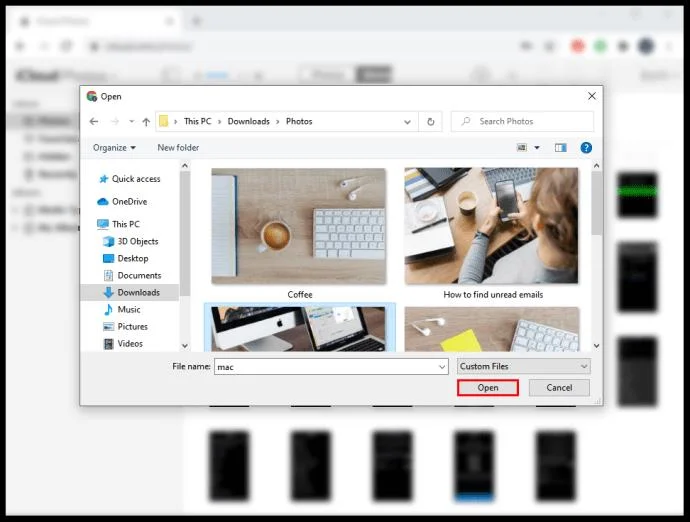Open 3D Objects folder in sidebar
Screen dimensions: 690x522
coord(138,241)
